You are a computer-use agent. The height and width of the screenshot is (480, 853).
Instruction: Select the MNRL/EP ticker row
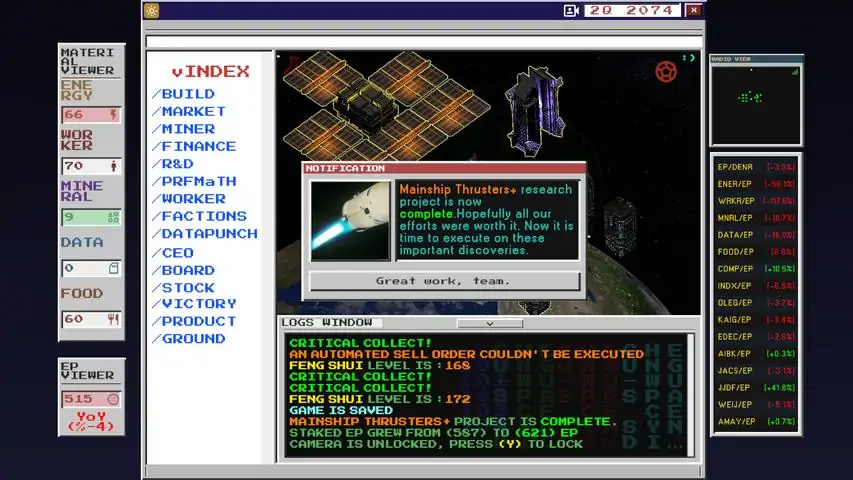tap(756, 218)
